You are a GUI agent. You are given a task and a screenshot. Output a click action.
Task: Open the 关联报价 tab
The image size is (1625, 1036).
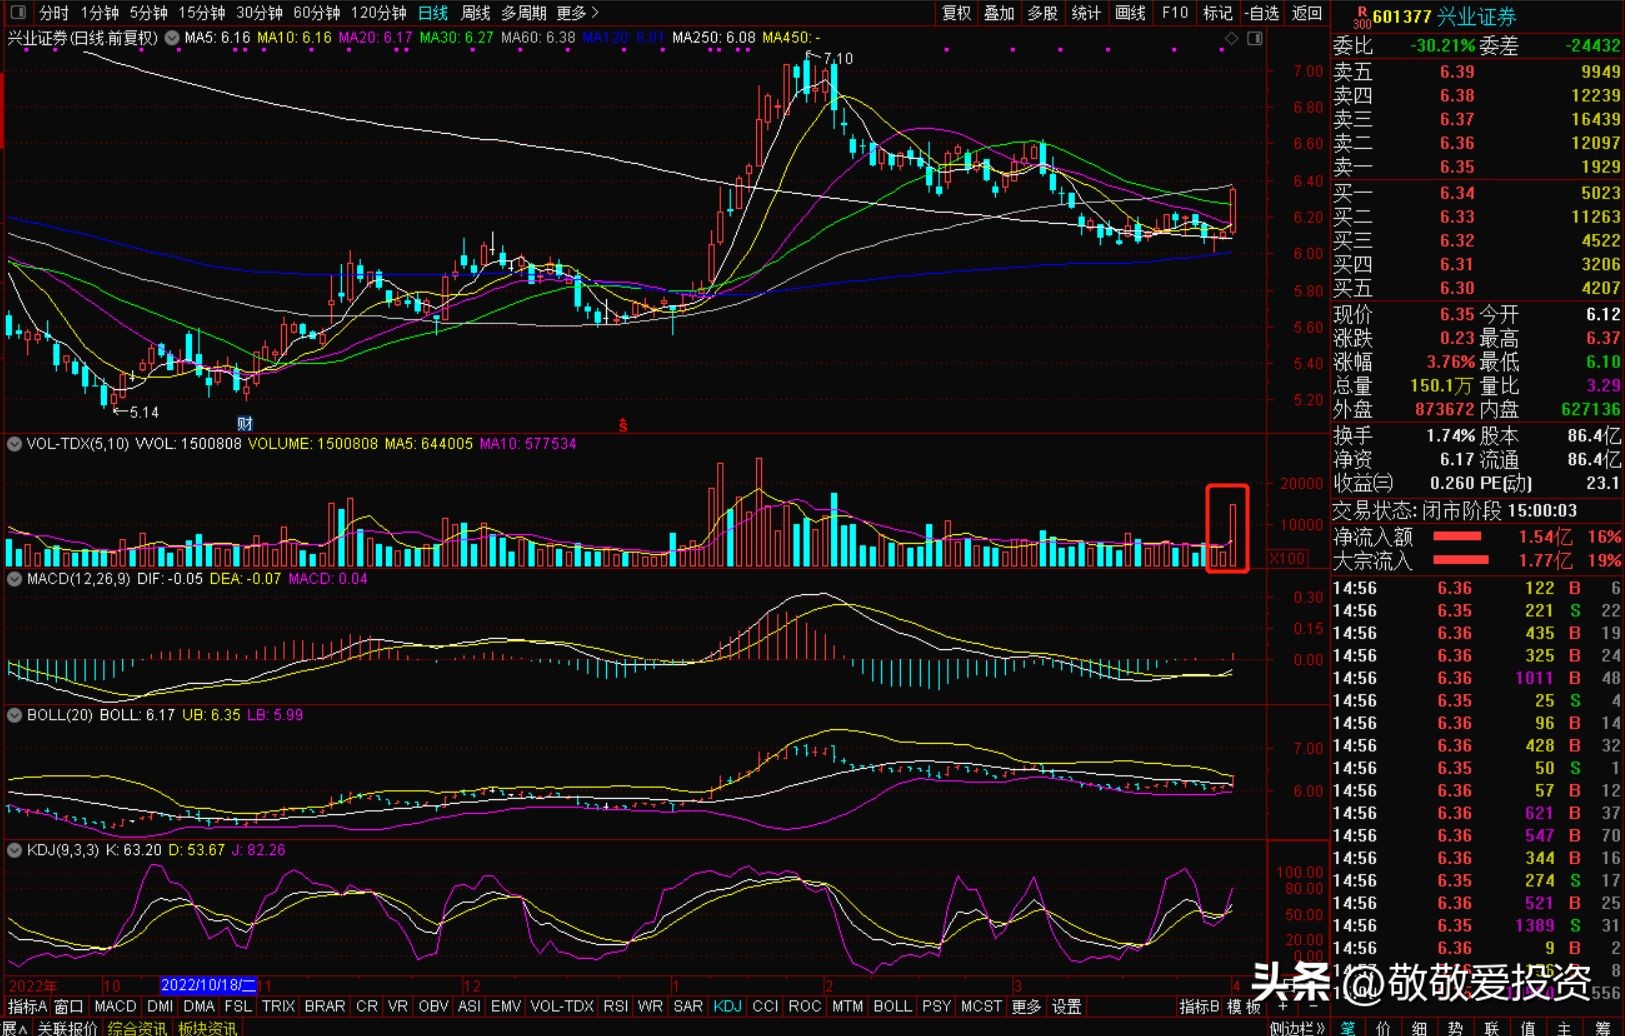tap(67, 1028)
